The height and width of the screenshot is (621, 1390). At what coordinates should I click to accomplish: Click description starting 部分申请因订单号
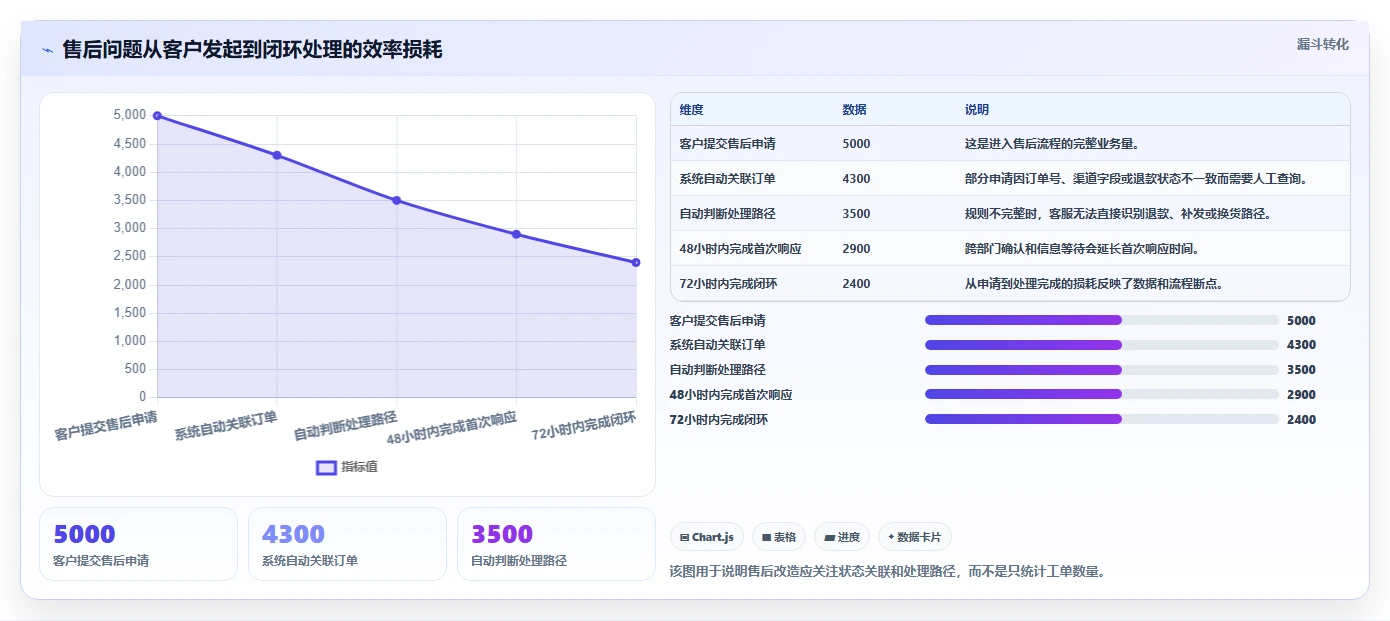(1136, 179)
